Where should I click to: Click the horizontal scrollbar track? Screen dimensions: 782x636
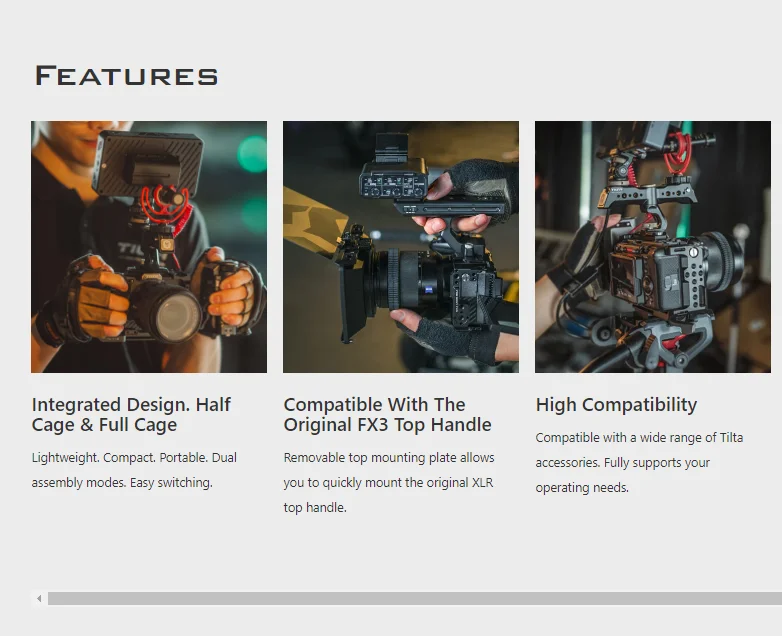click(415, 598)
